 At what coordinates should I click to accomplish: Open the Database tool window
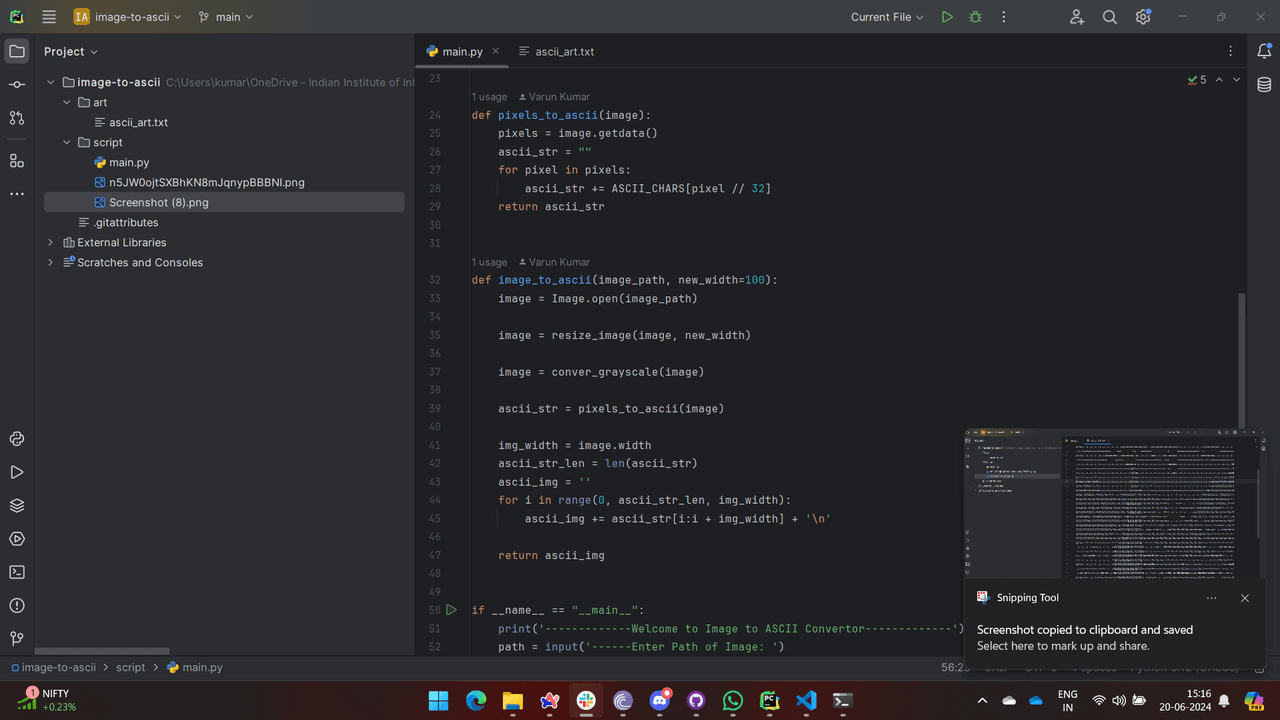pos(1264,85)
